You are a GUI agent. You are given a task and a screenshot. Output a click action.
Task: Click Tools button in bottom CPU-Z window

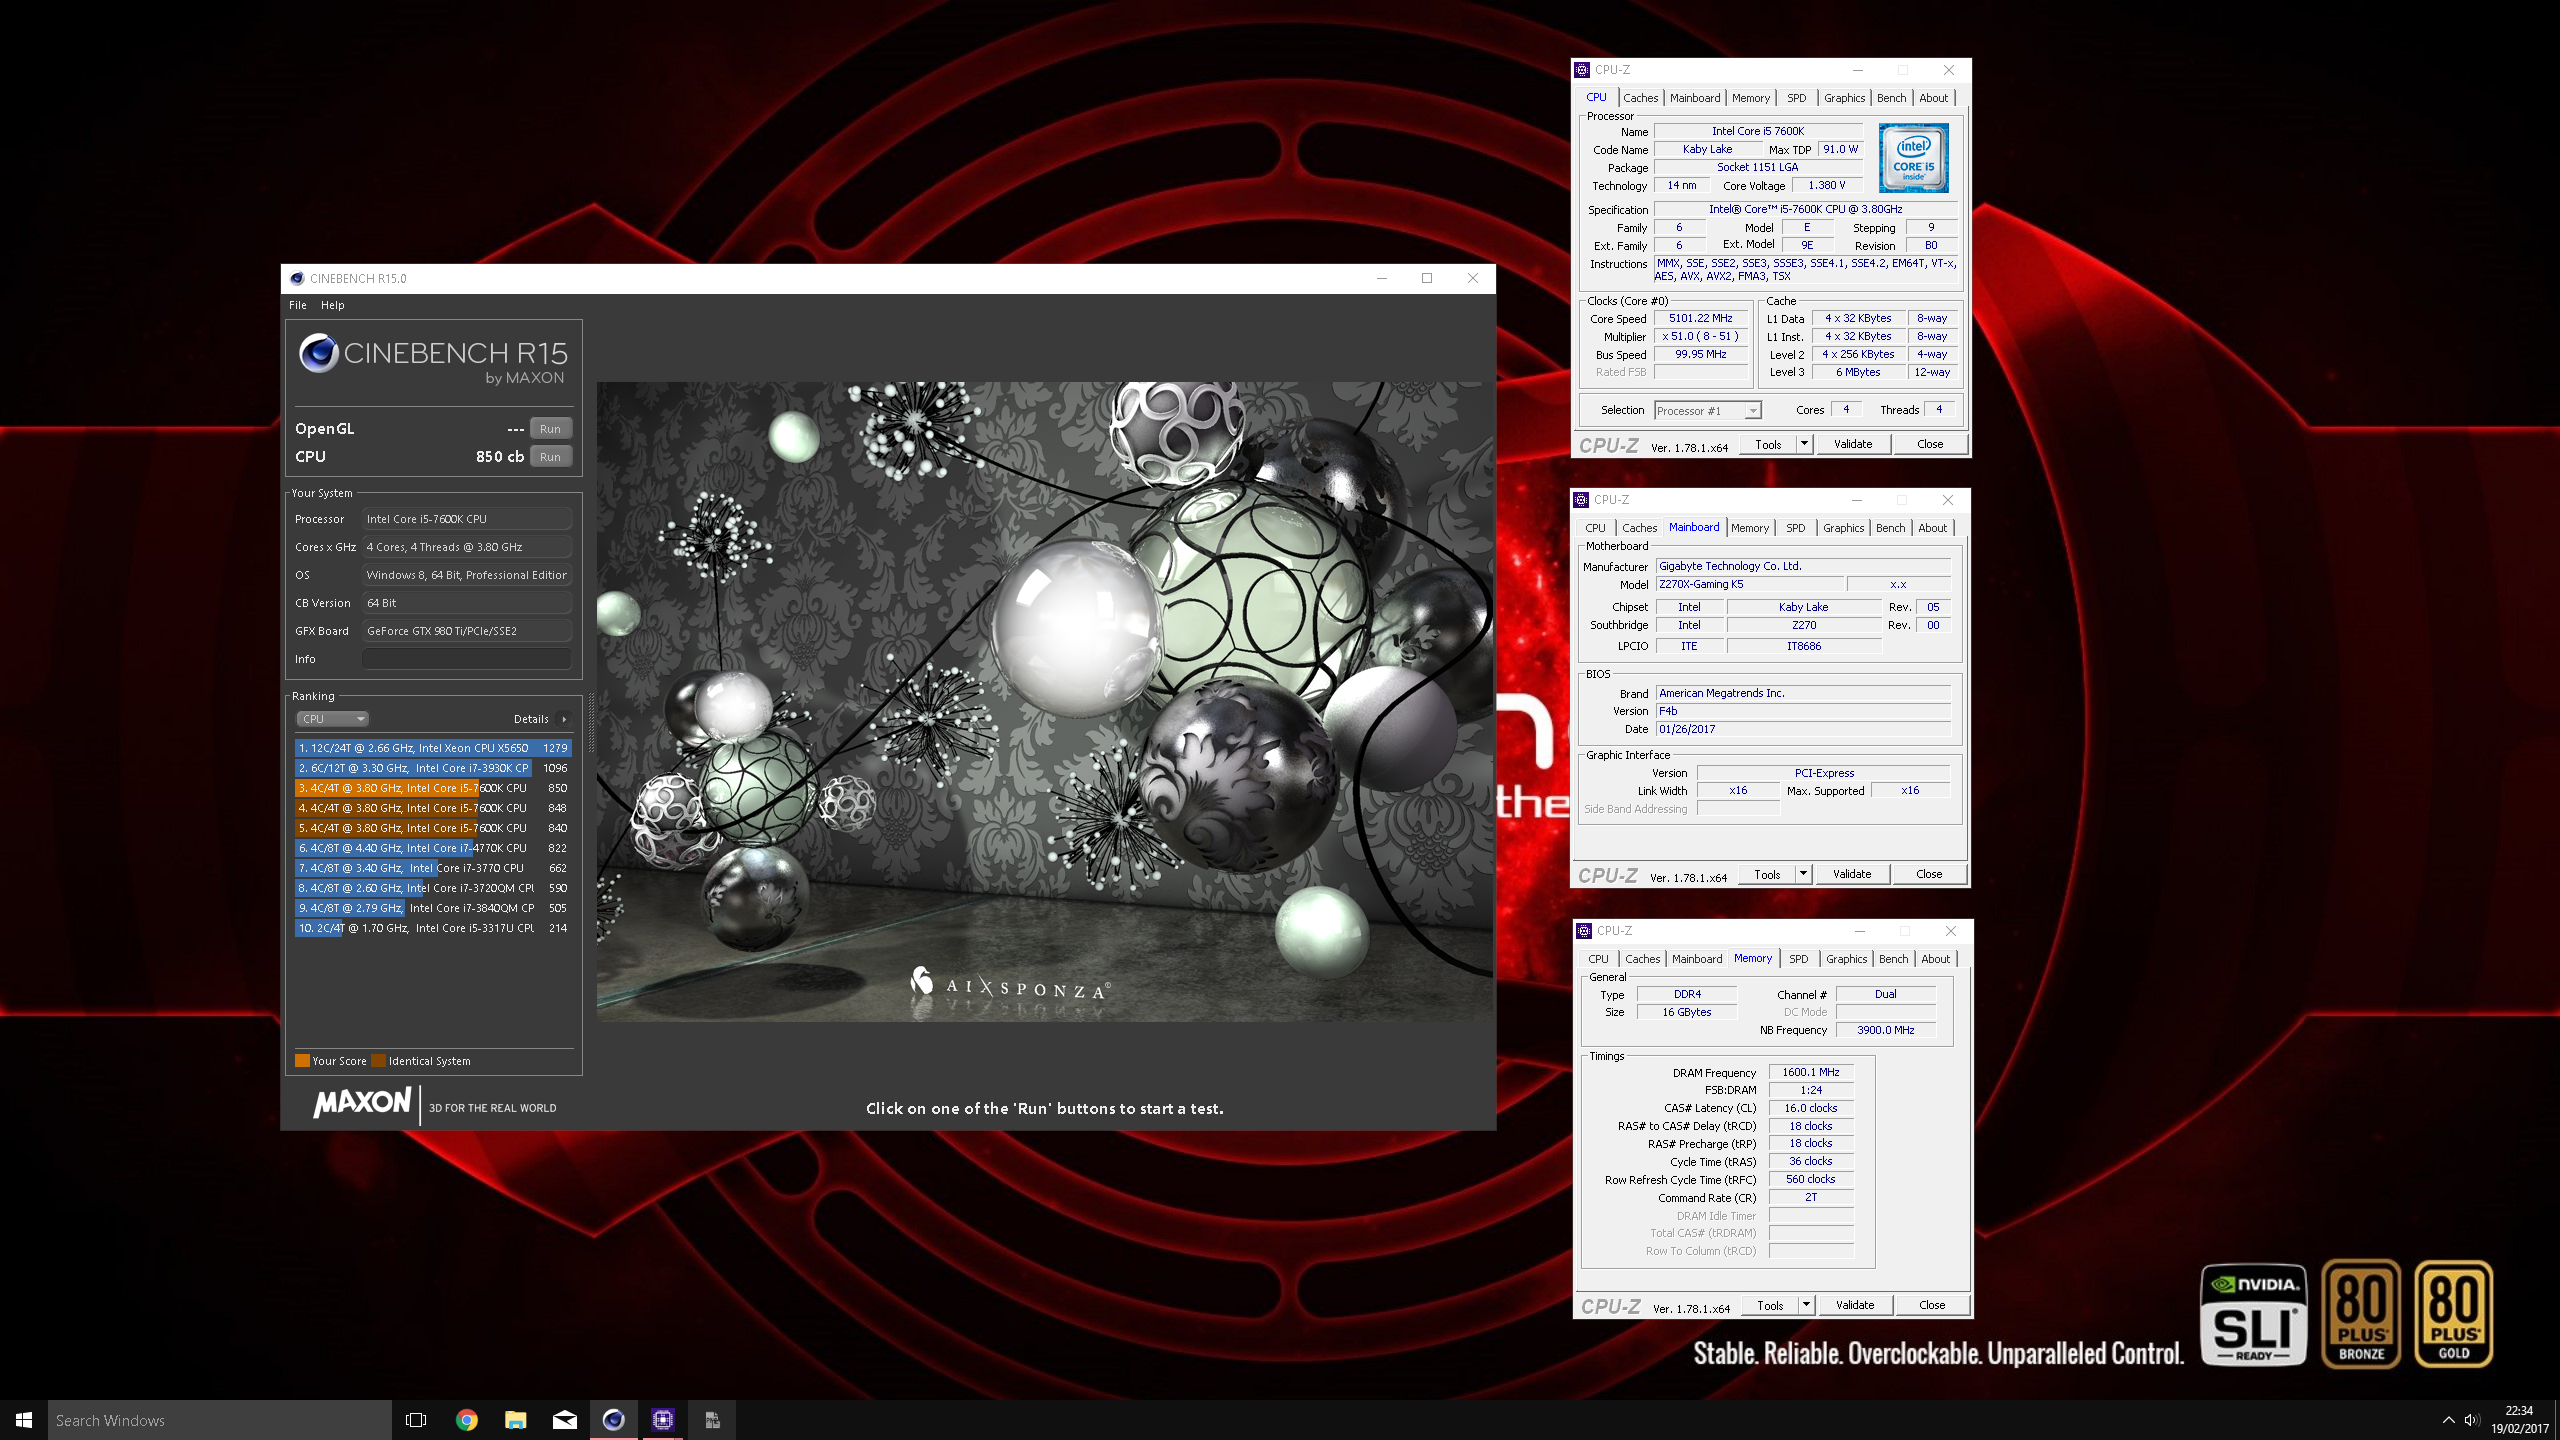(x=1770, y=1306)
